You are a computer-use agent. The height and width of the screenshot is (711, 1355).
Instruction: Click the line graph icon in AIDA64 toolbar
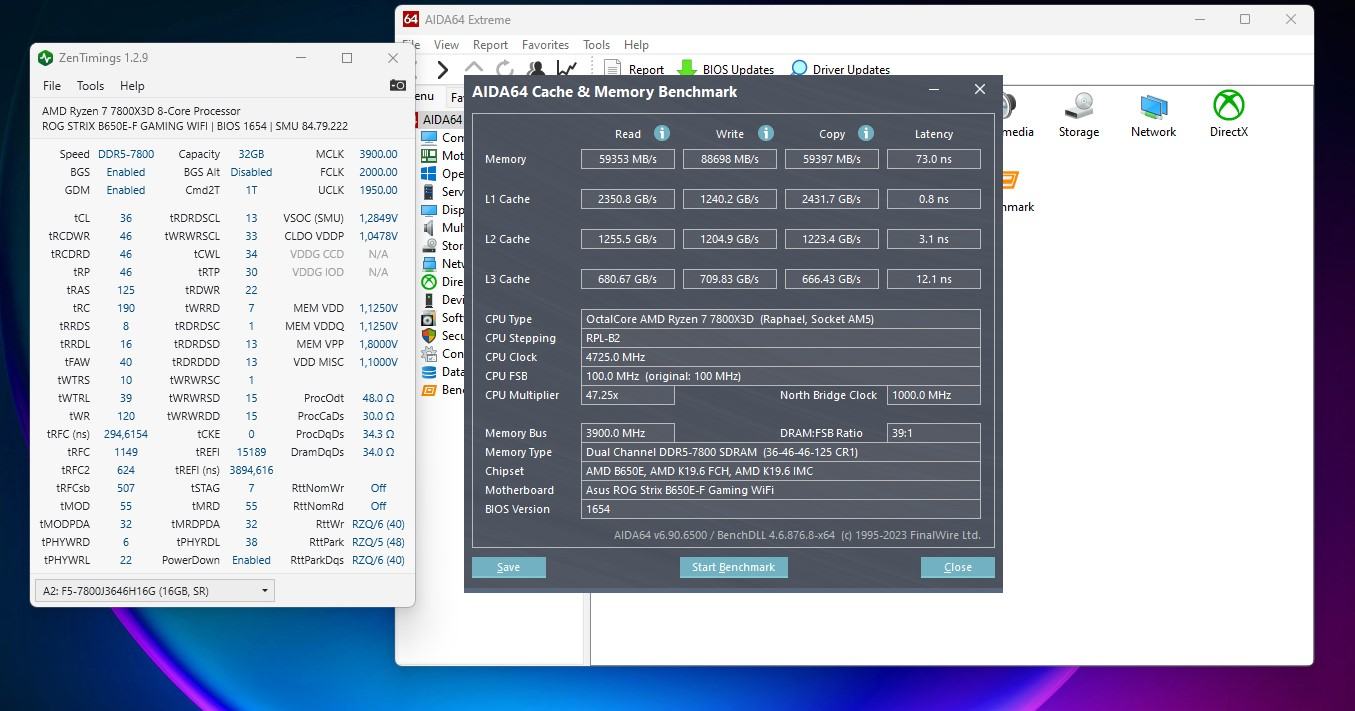tap(567, 69)
